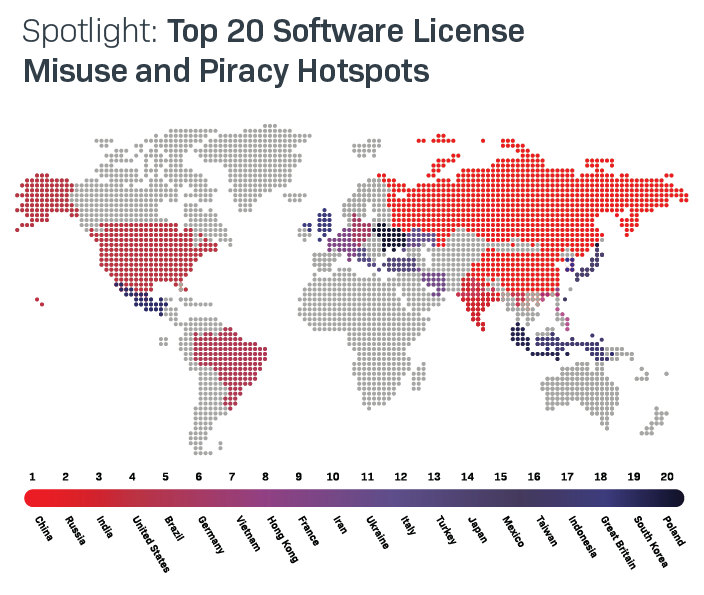Click the 'Italy' legend label
The height and width of the screenshot is (595, 704).
pyautogui.click(x=408, y=525)
